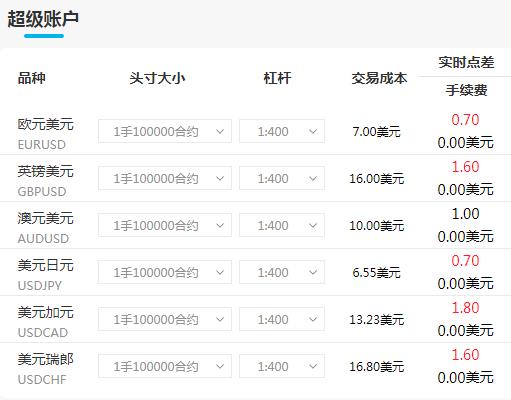Expand EURUSD leverage 1:400 dropdown
Image resolution: width=511 pixels, height=400 pixels.
tap(282, 131)
